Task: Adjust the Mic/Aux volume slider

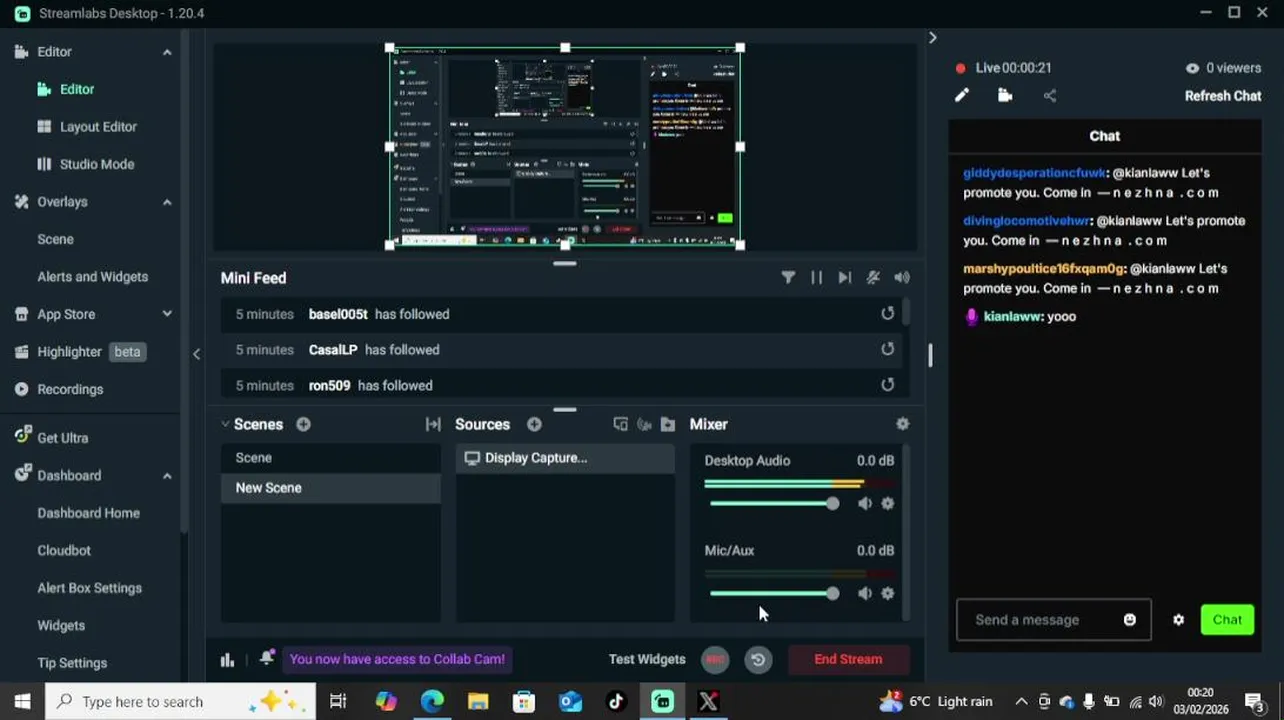Action: (774, 594)
